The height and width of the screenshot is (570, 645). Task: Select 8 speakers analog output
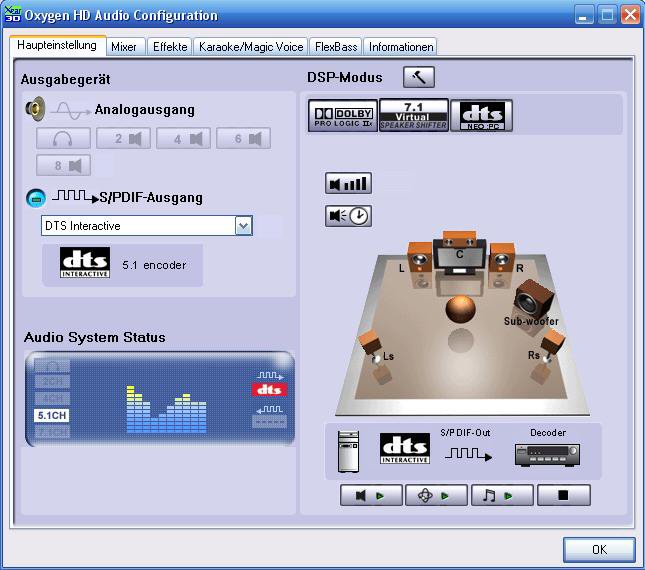(x=63, y=165)
